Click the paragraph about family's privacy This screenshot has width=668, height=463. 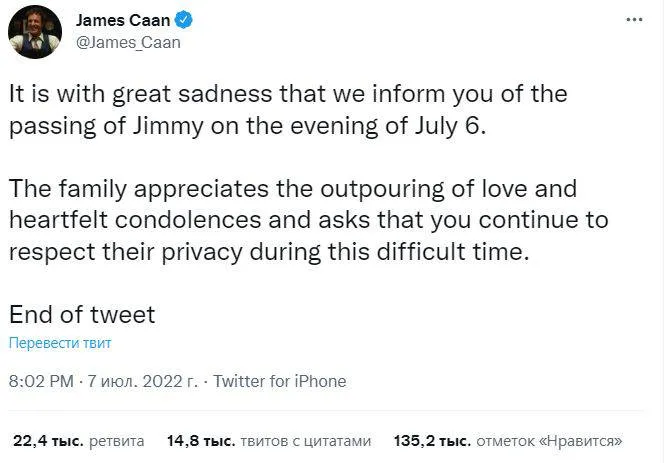pyautogui.click(x=308, y=220)
